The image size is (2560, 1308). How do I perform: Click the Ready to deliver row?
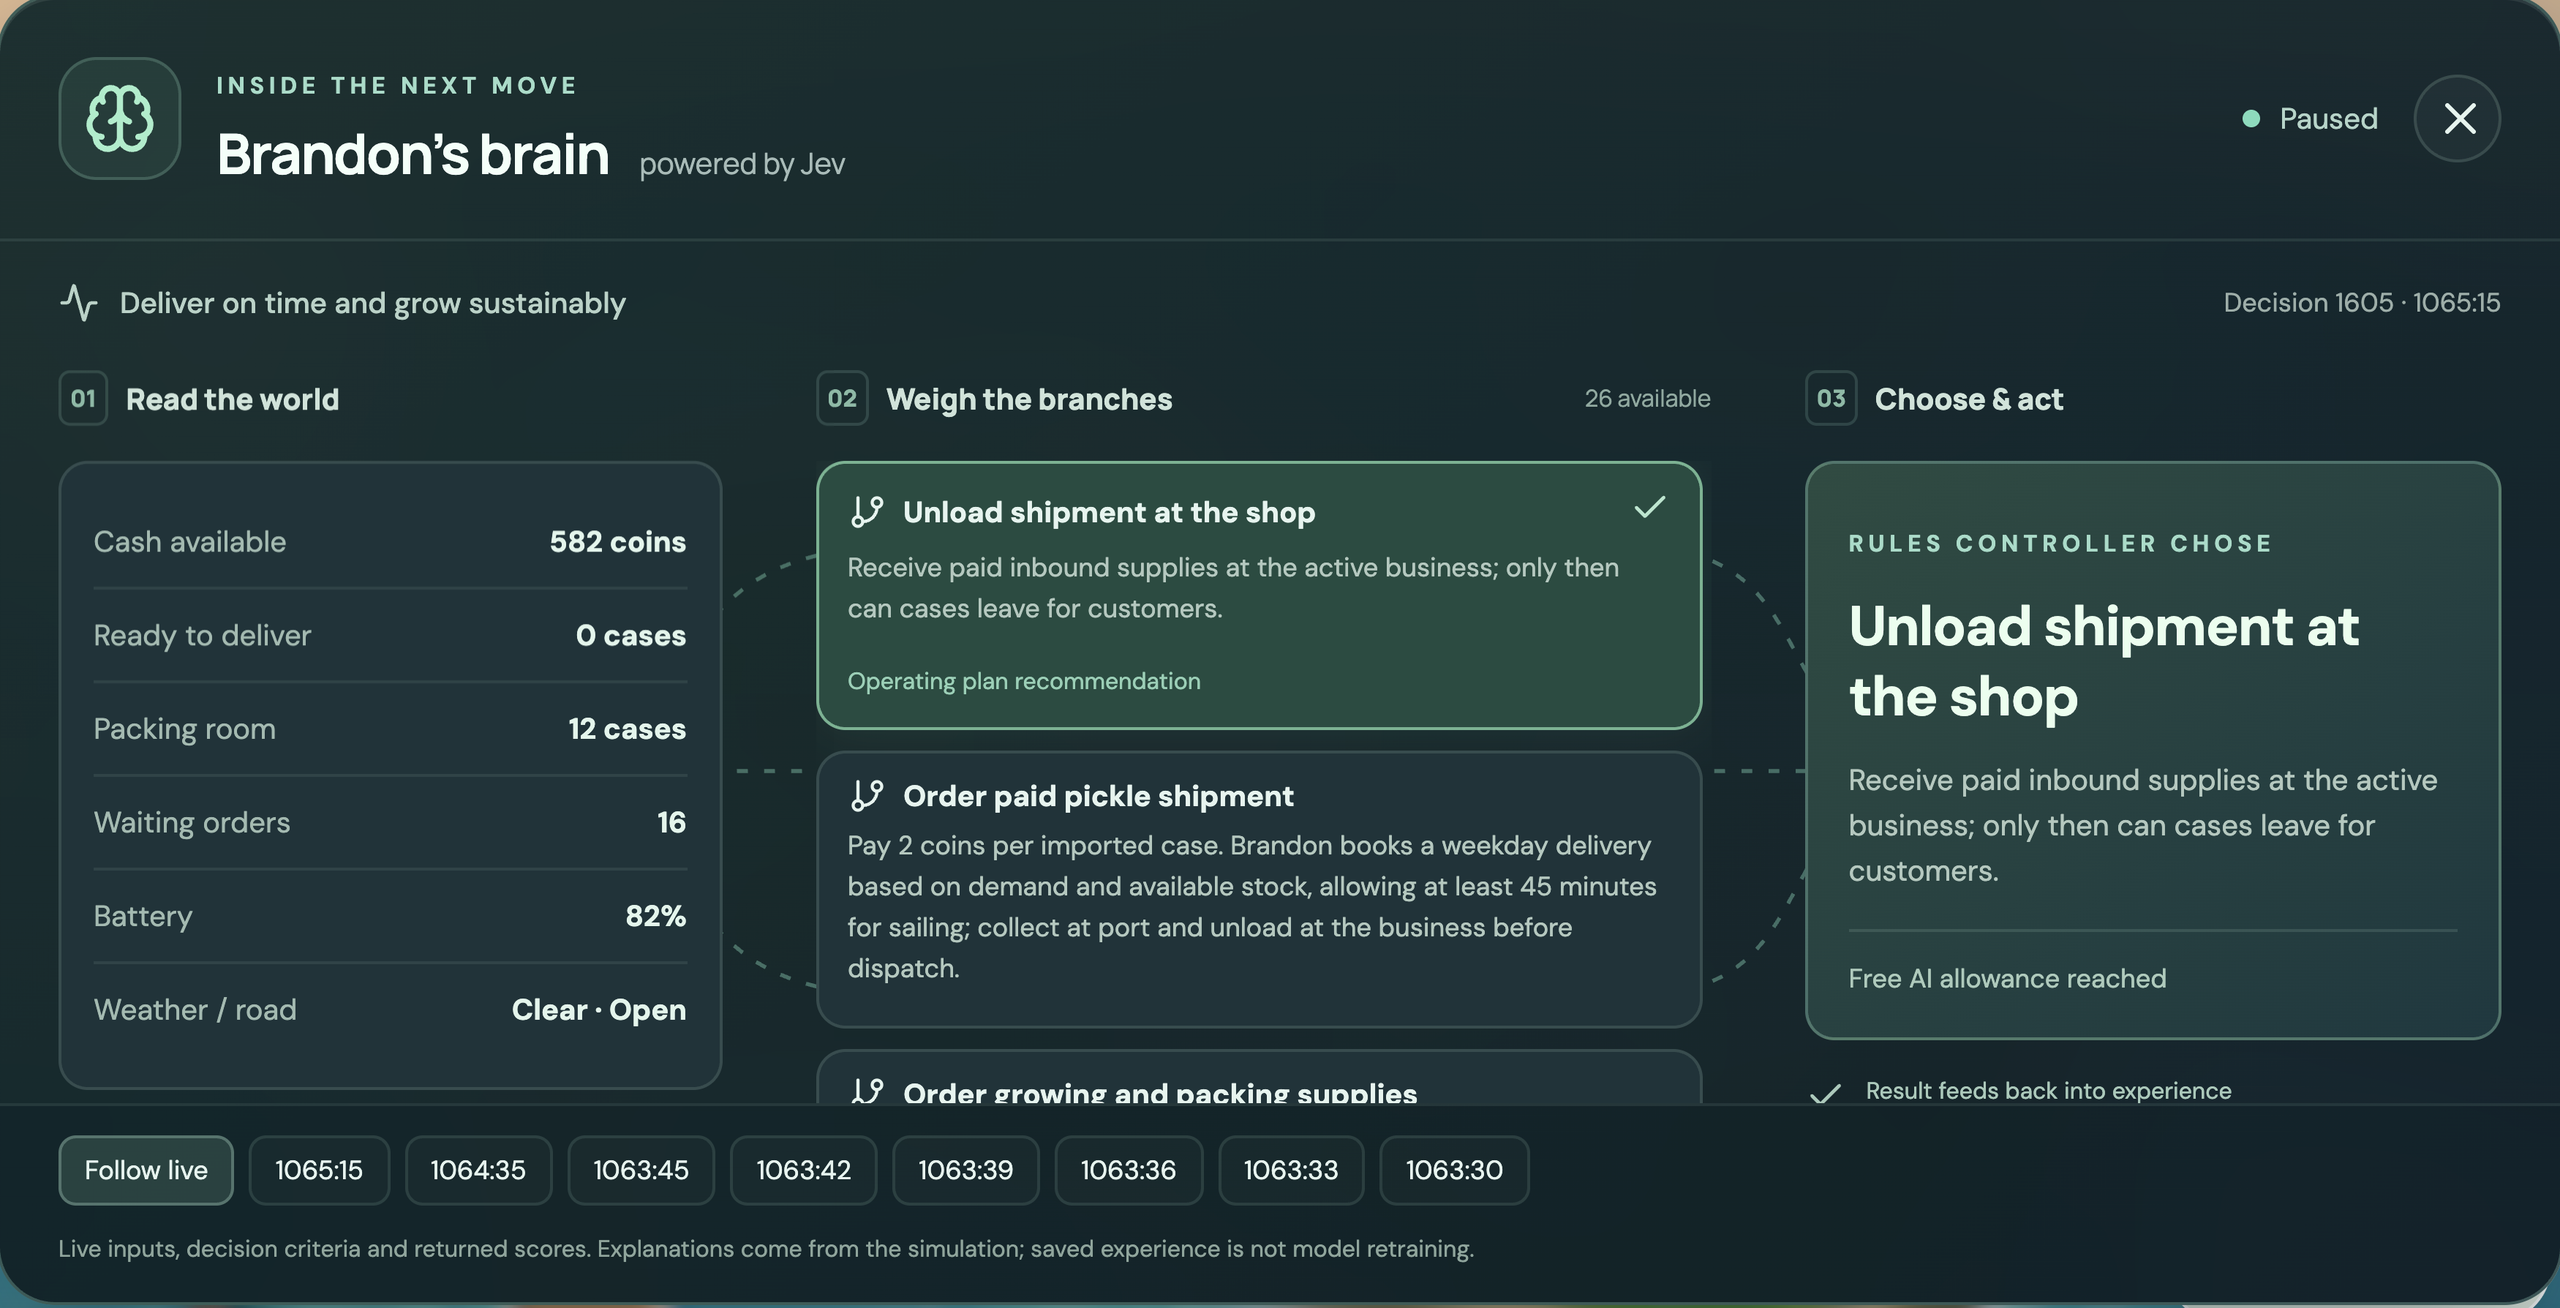point(390,635)
